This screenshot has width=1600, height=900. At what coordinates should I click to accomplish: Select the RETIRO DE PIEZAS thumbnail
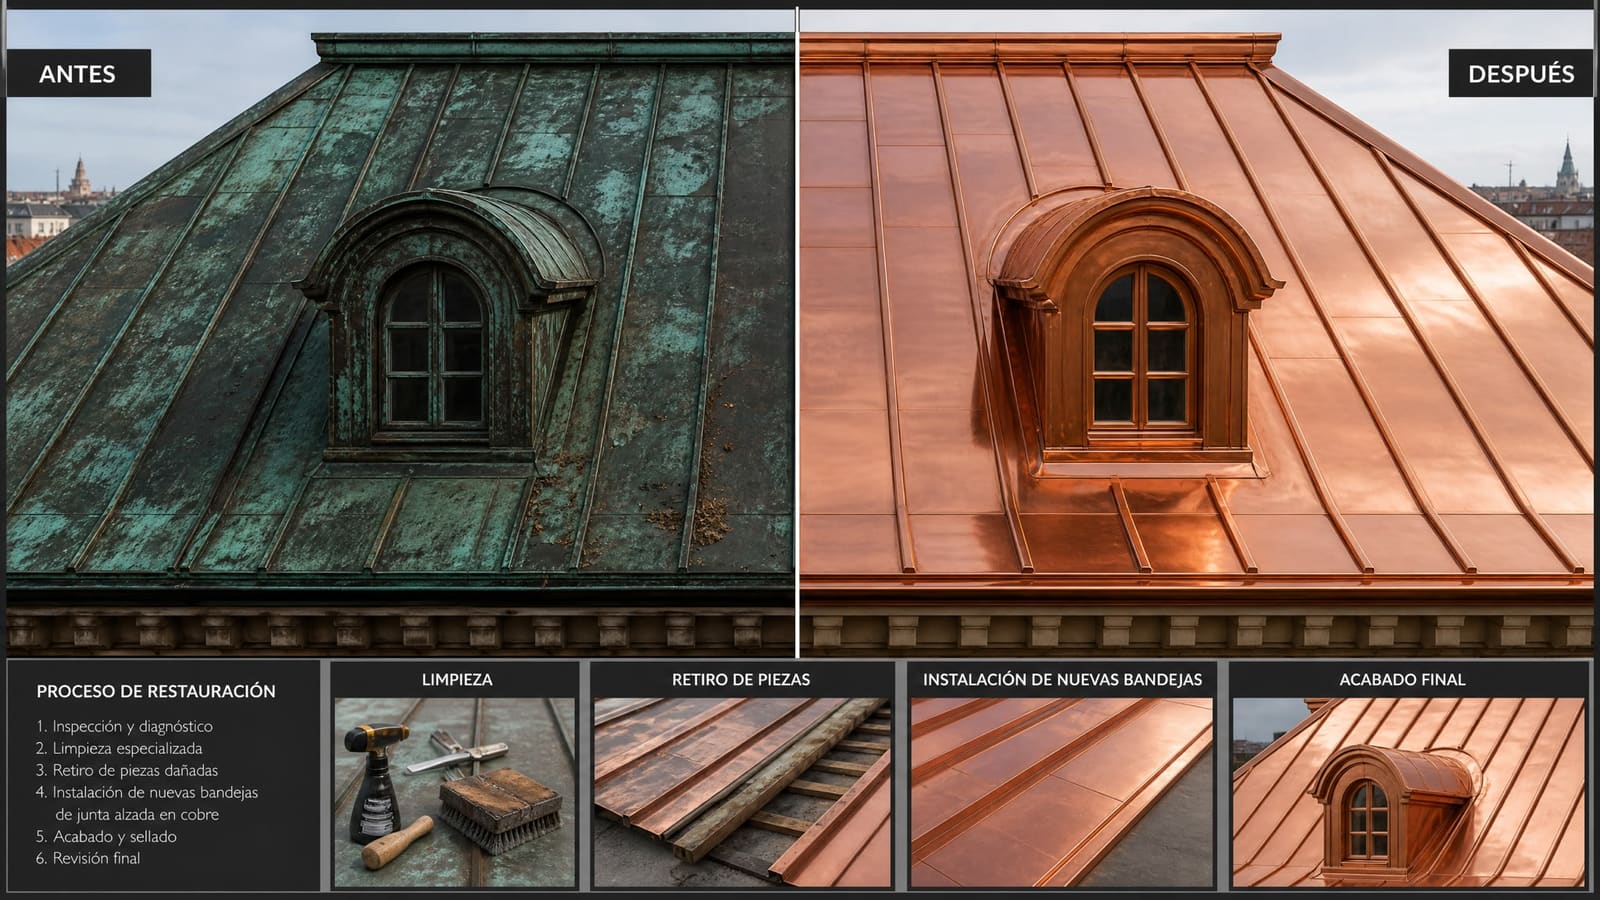coord(742,792)
